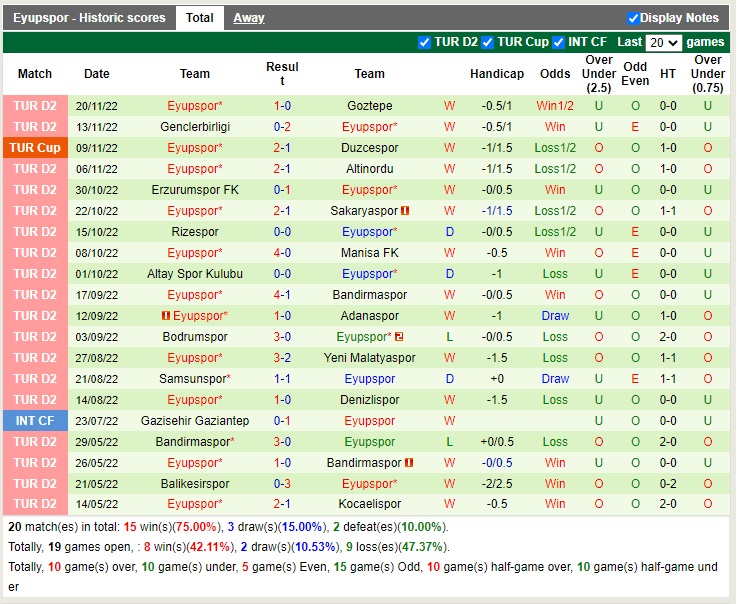
Task: Click the L result on Bodrumspor row
Action: coord(449,337)
